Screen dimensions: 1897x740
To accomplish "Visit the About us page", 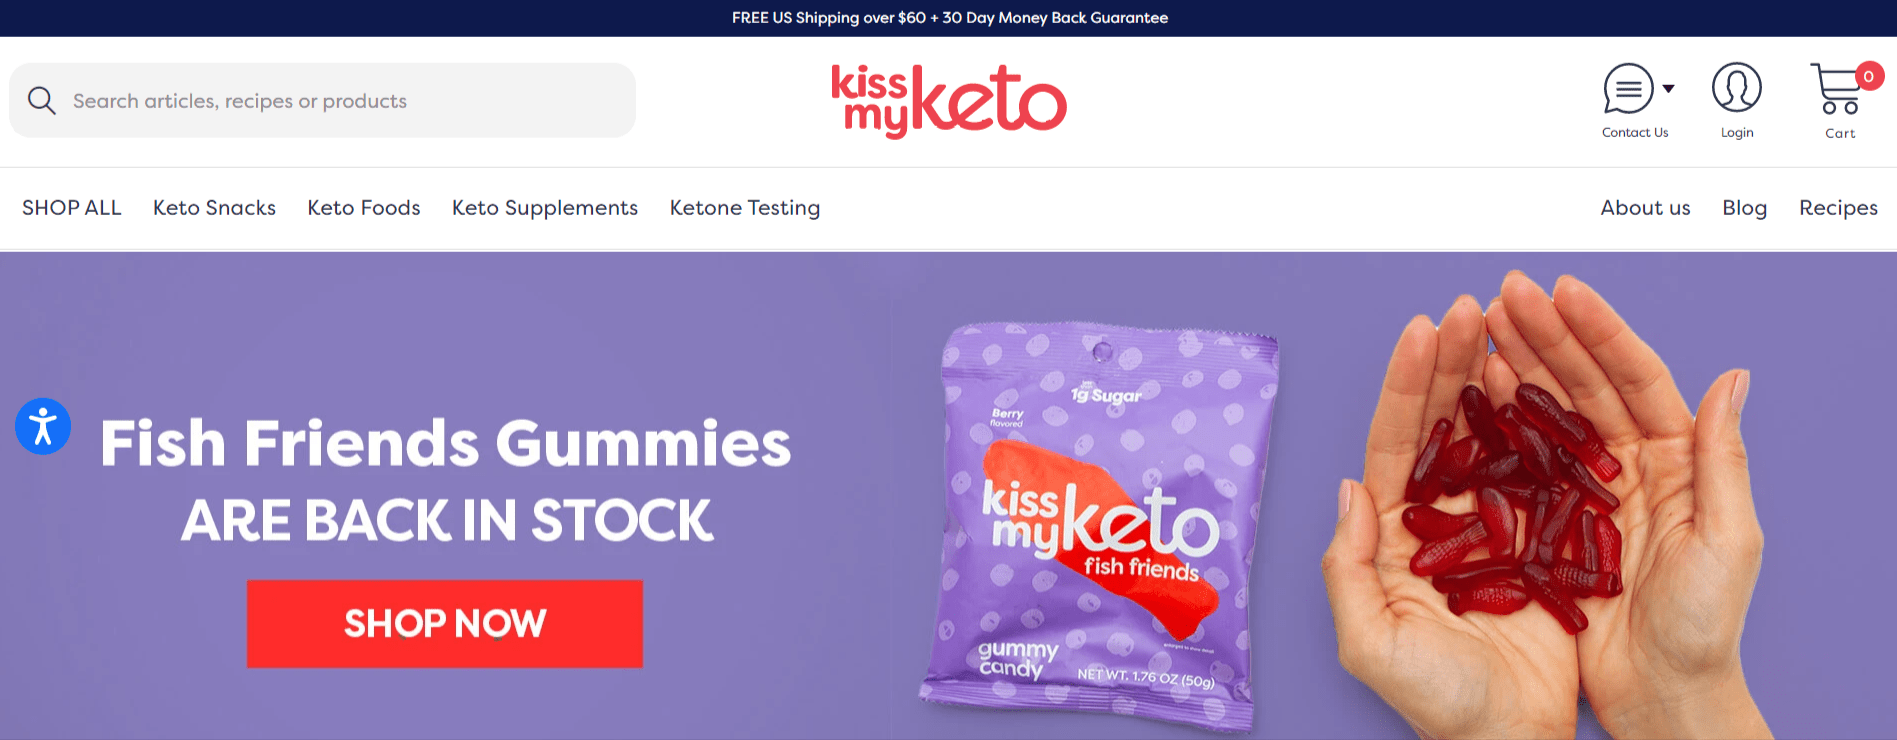I will 1645,208.
